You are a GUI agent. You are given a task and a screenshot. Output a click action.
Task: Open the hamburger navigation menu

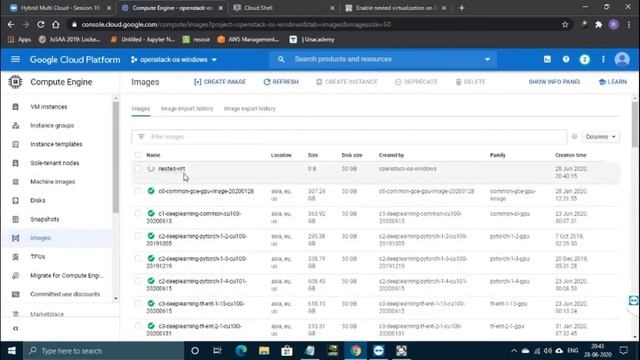pyautogui.click(x=15, y=60)
